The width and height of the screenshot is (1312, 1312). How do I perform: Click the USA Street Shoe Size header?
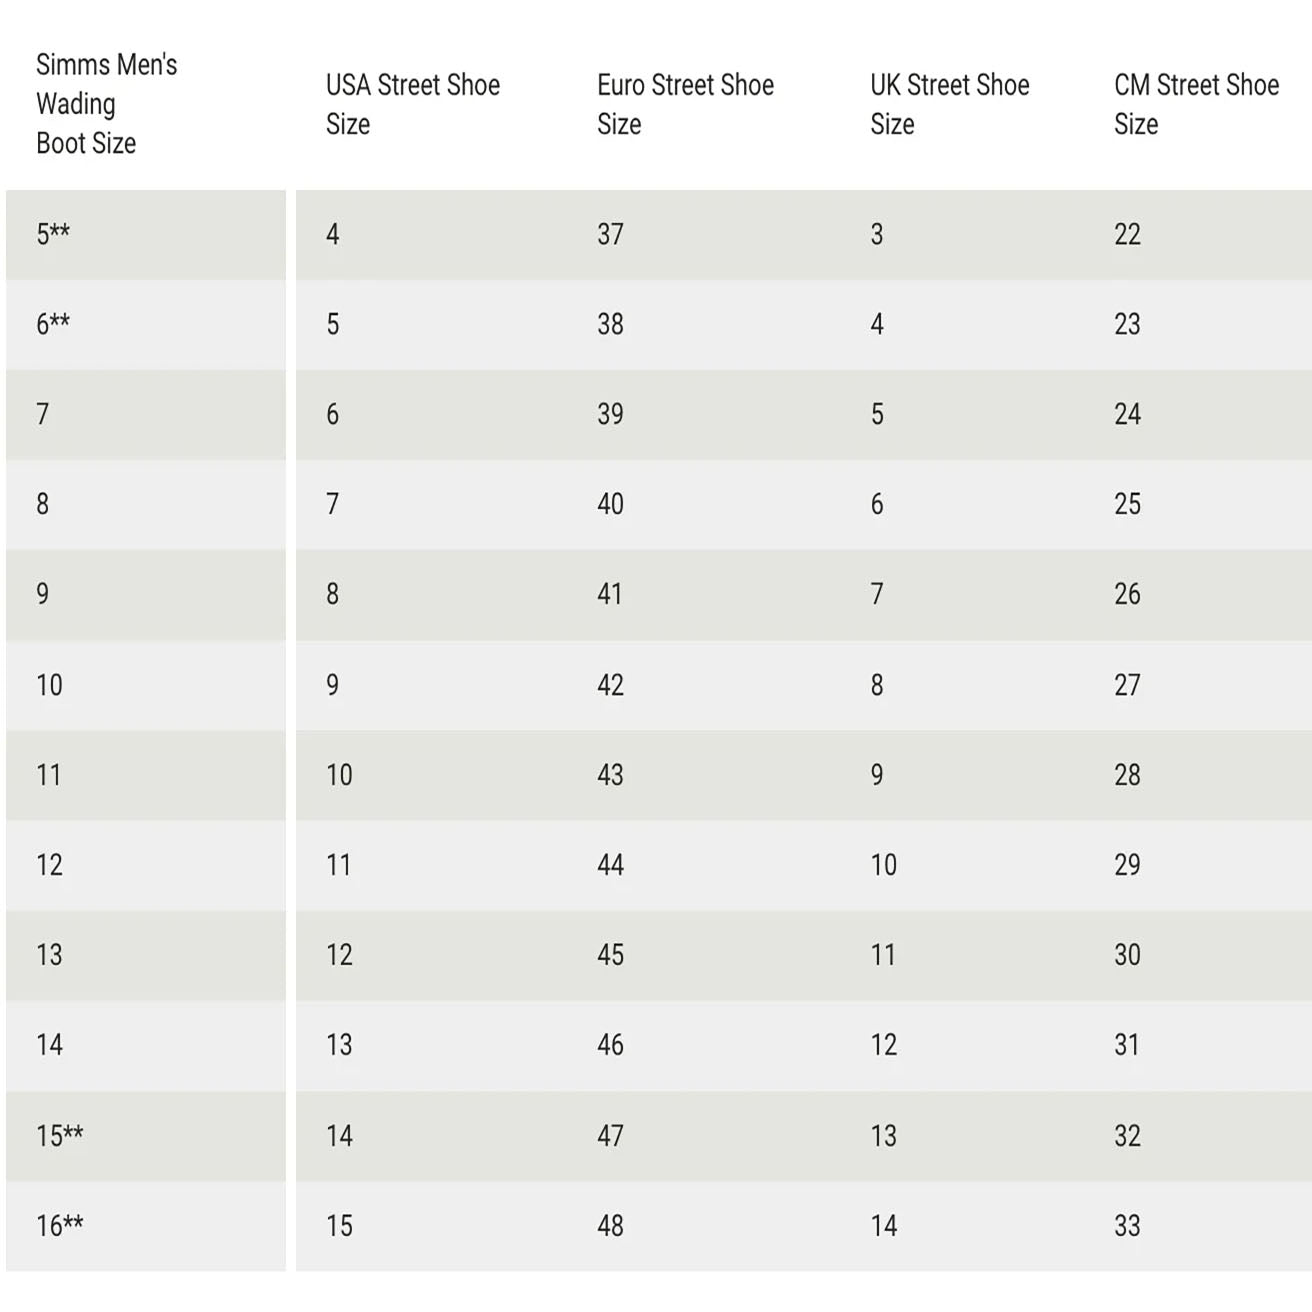coord(412,104)
